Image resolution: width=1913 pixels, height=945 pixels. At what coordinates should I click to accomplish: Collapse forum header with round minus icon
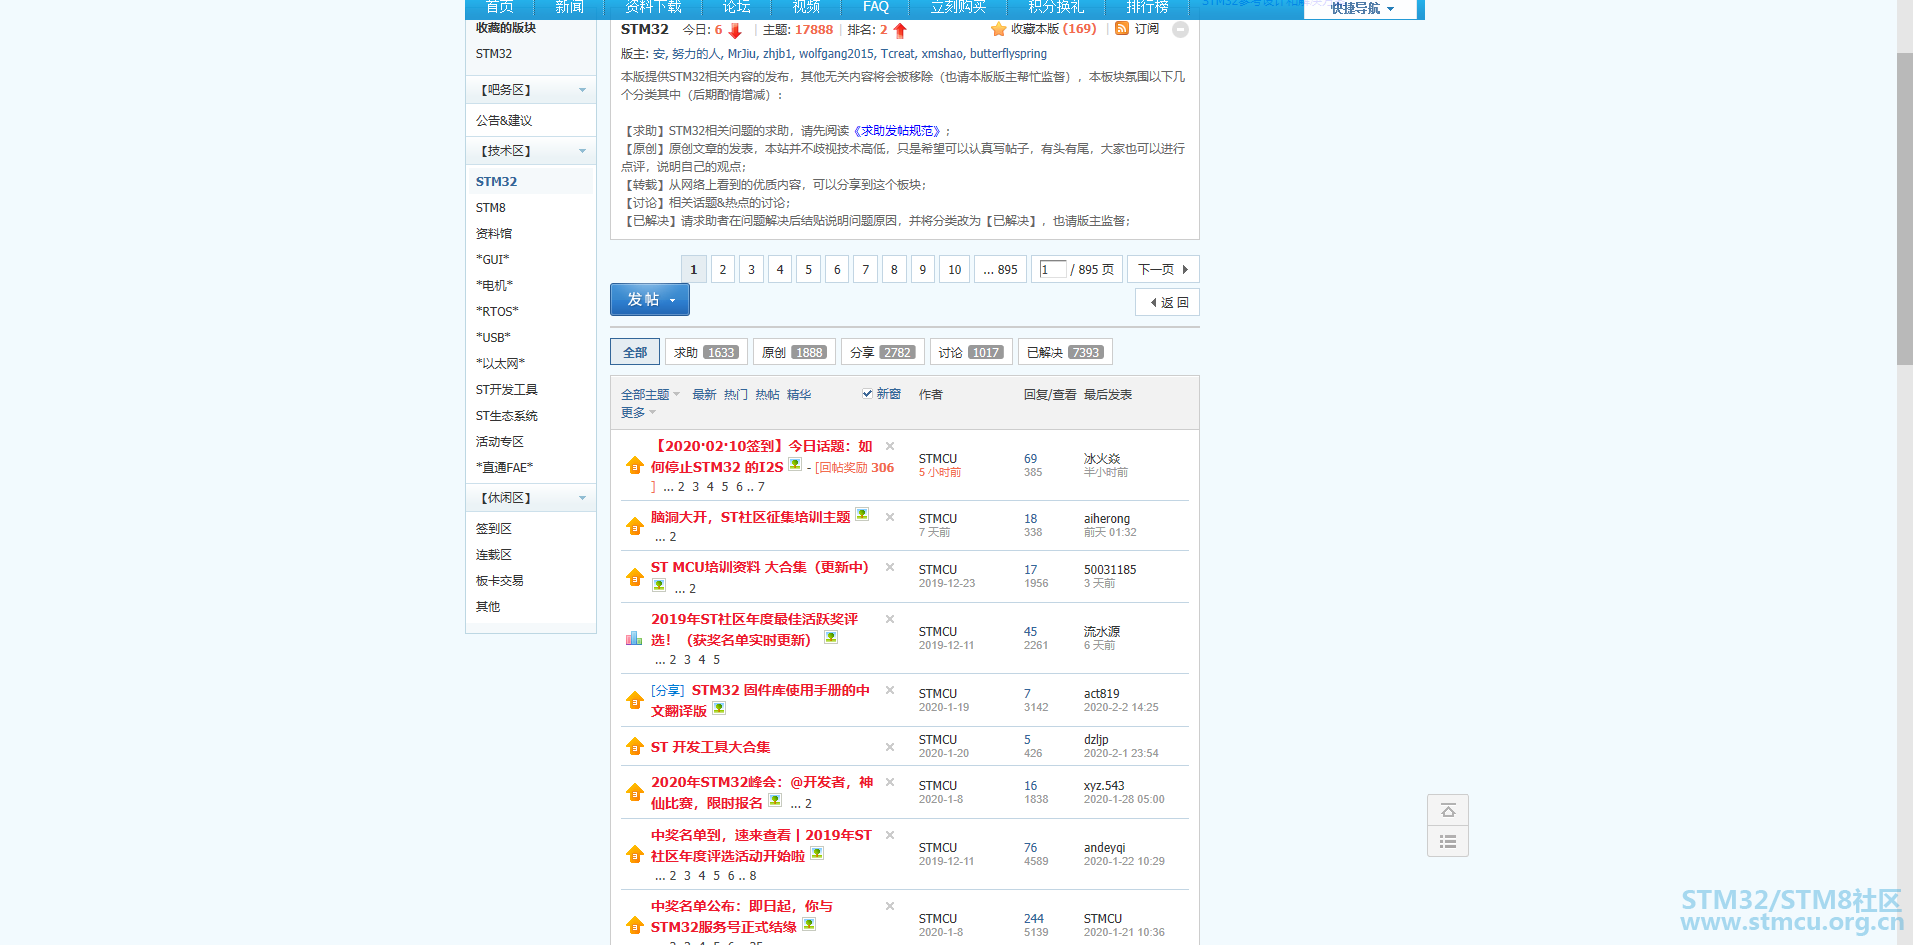coord(1180,30)
